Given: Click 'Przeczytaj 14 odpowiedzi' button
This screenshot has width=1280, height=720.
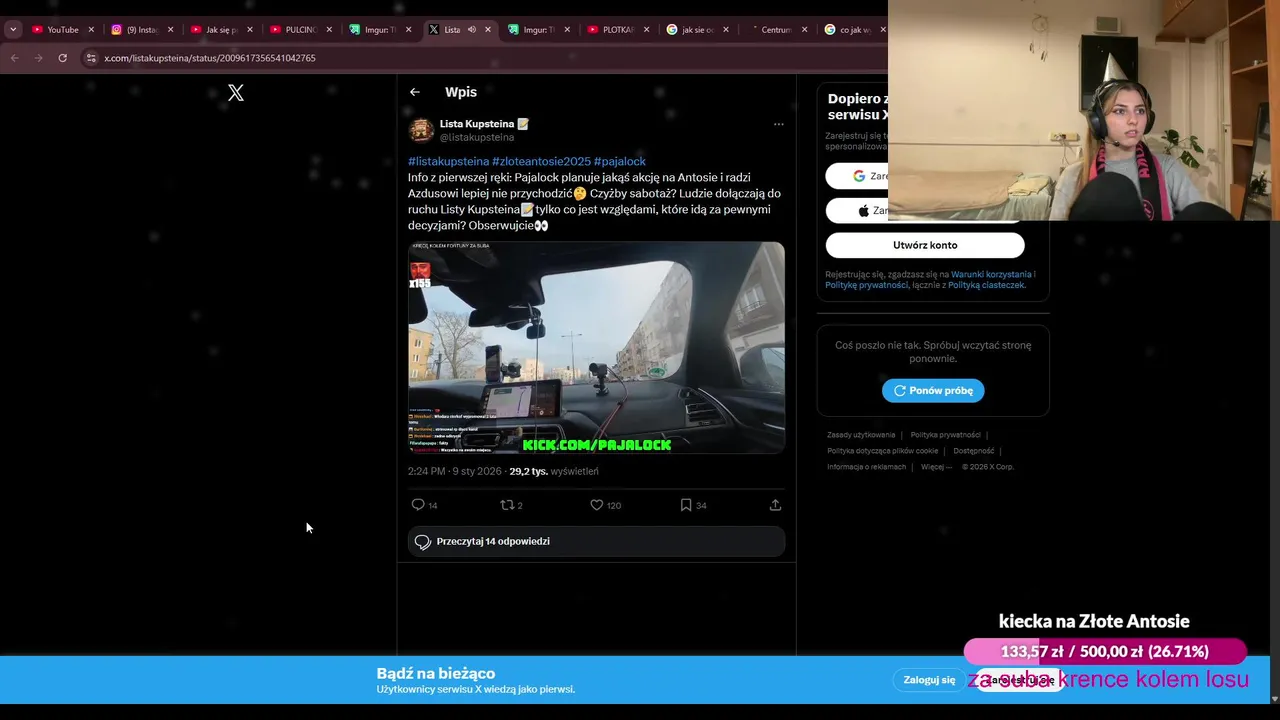Looking at the screenshot, I should (x=596, y=542).
